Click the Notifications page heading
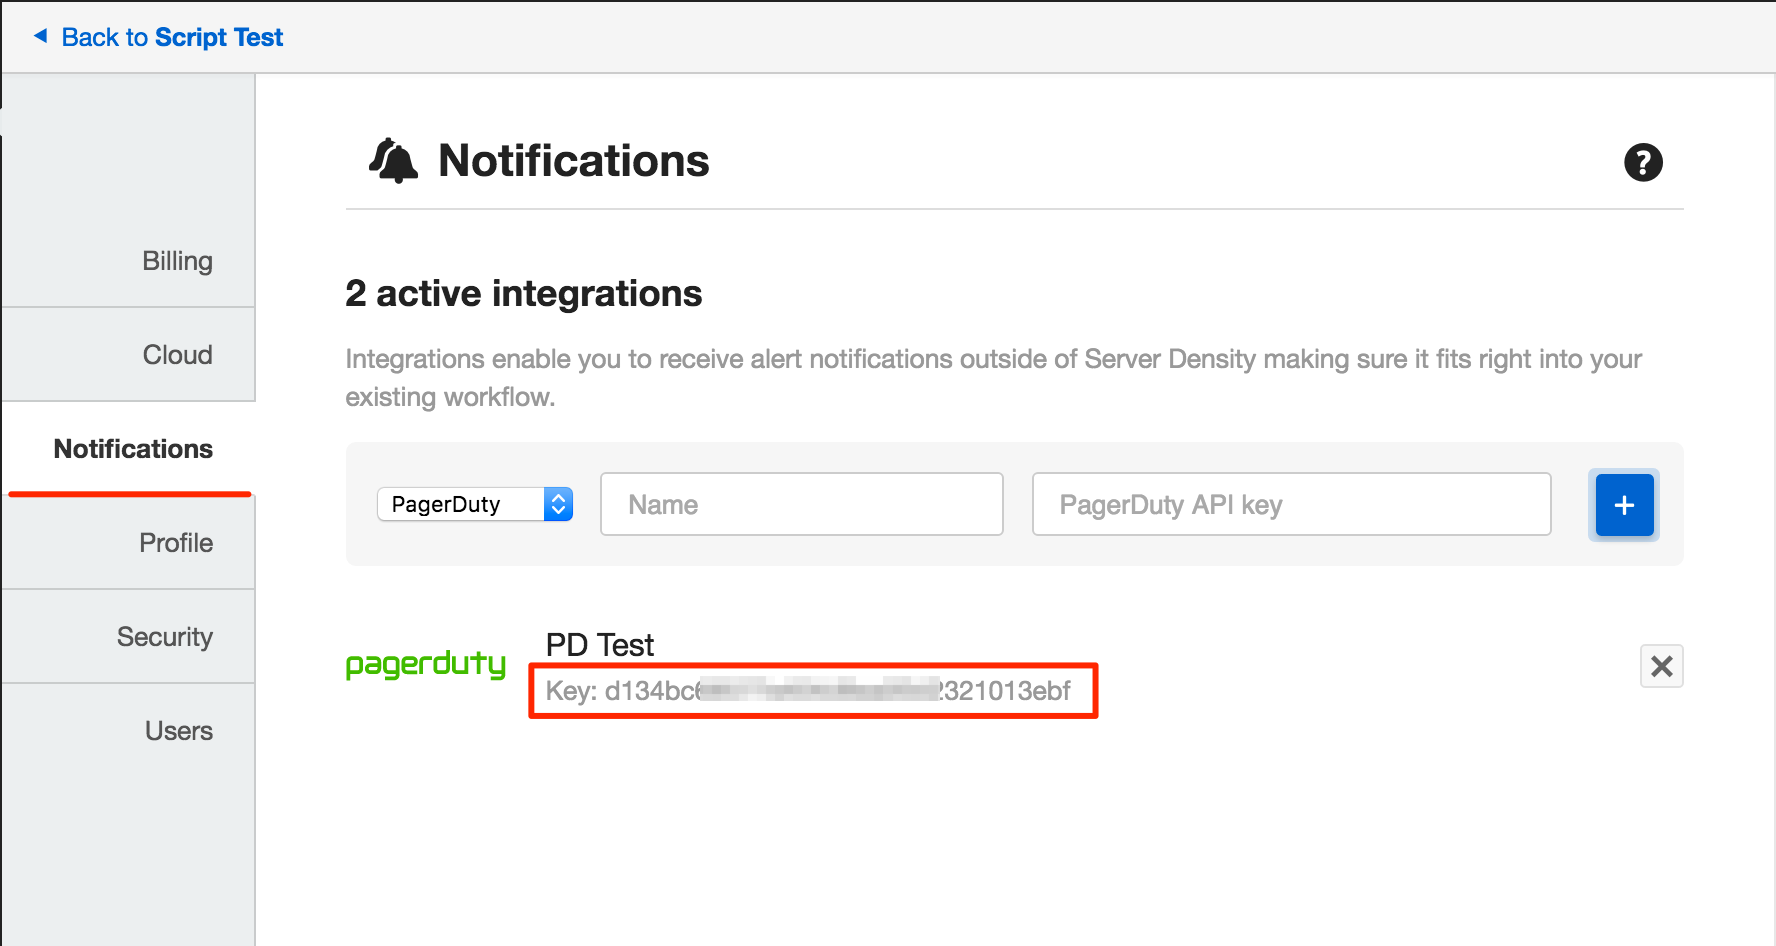 (x=573, y=161)
